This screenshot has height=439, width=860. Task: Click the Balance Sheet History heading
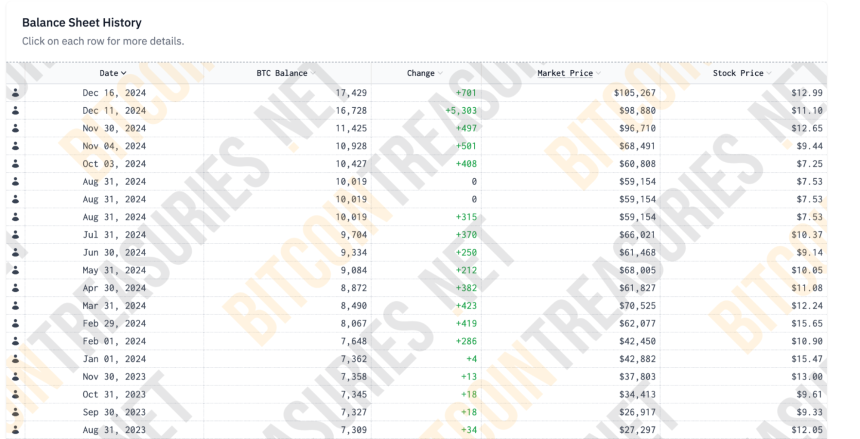(x=82, y=22)
